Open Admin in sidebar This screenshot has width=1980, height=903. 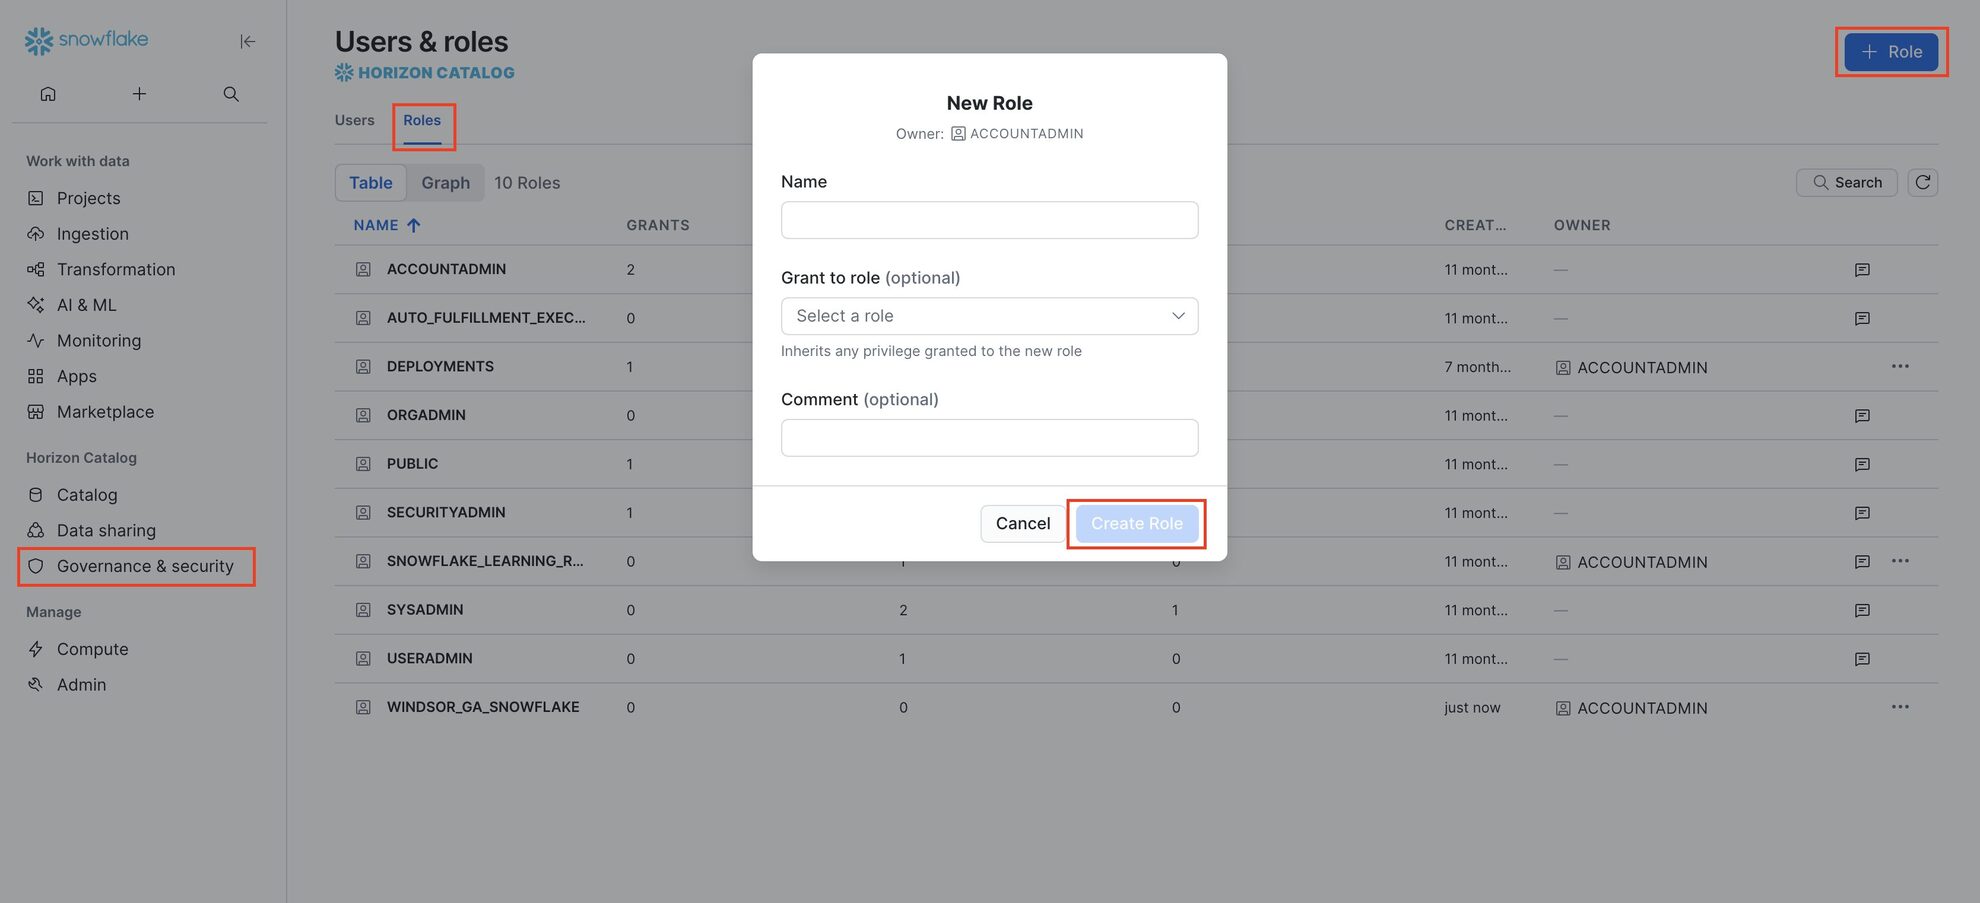coord(81,685)
